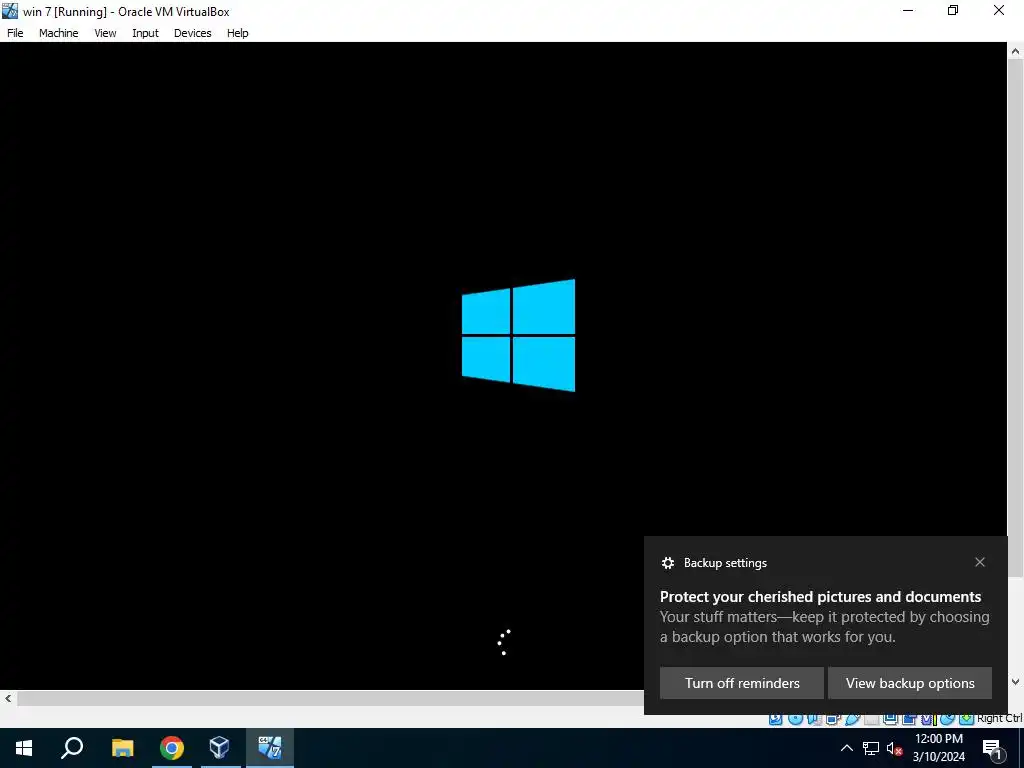Click Turn off reminders button
This screenshot has width=1024, height=768.
(x=742, y=683)
